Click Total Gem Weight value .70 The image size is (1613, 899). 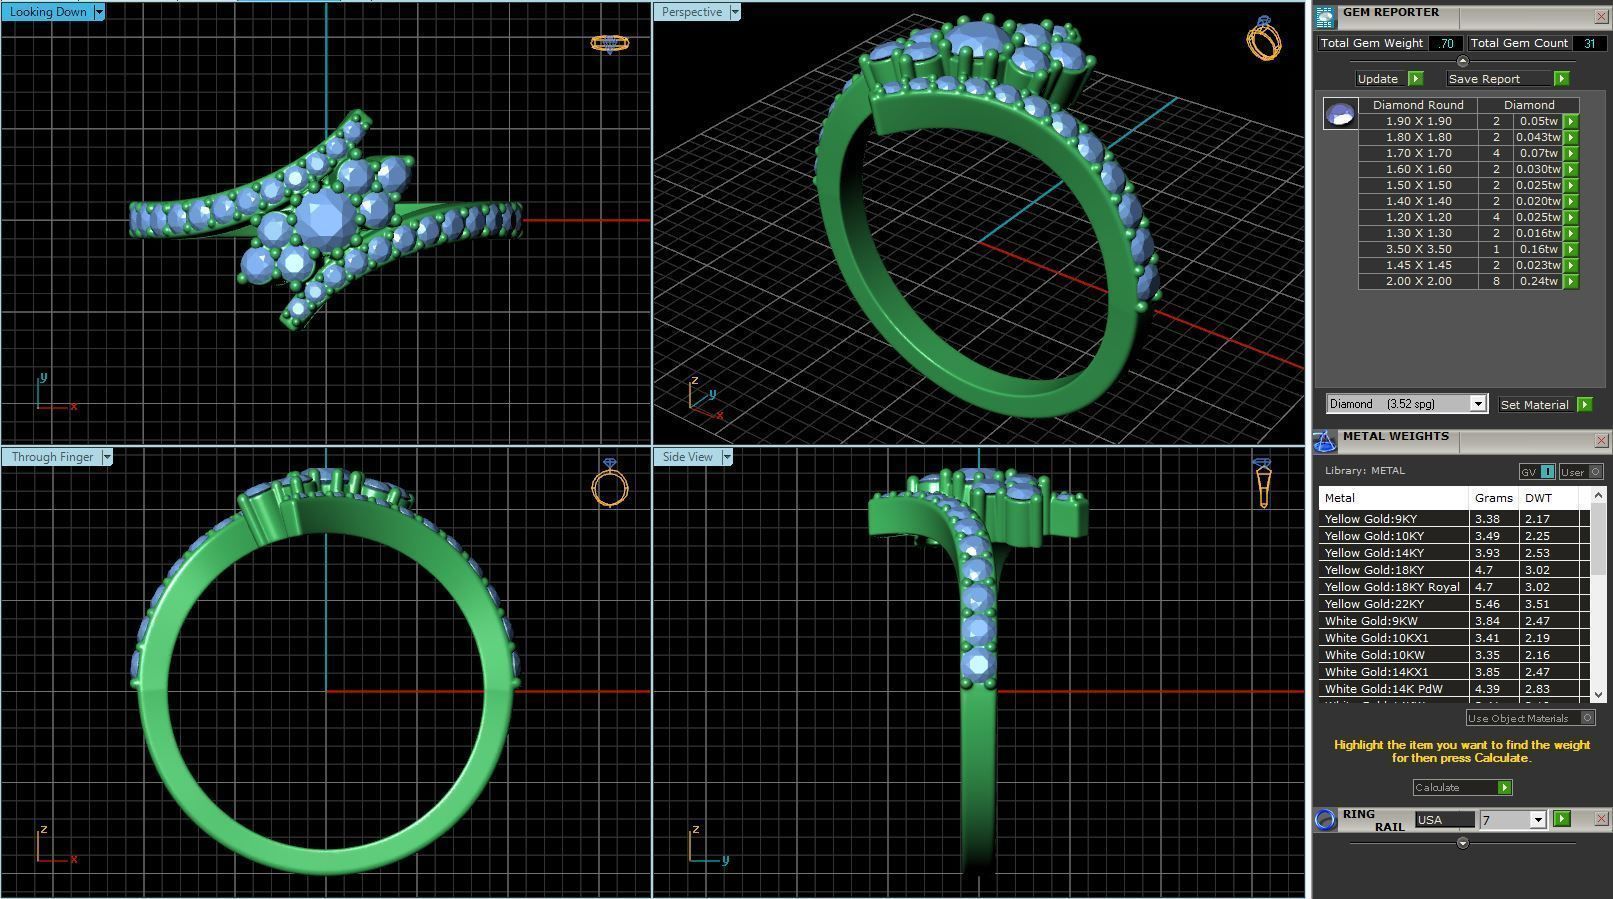(1445, 43)
